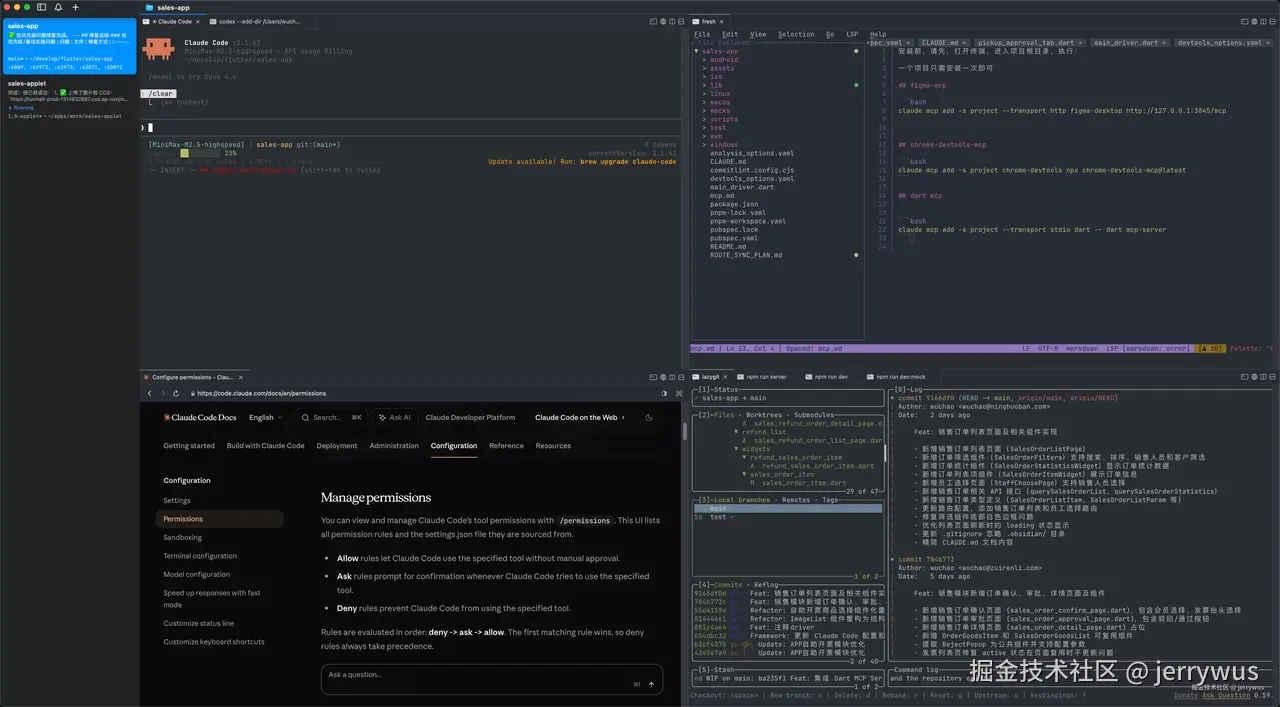Screen dimensions: 1280x707
Task: Click the plus icon to add workspace
Action: pos(74,7)
